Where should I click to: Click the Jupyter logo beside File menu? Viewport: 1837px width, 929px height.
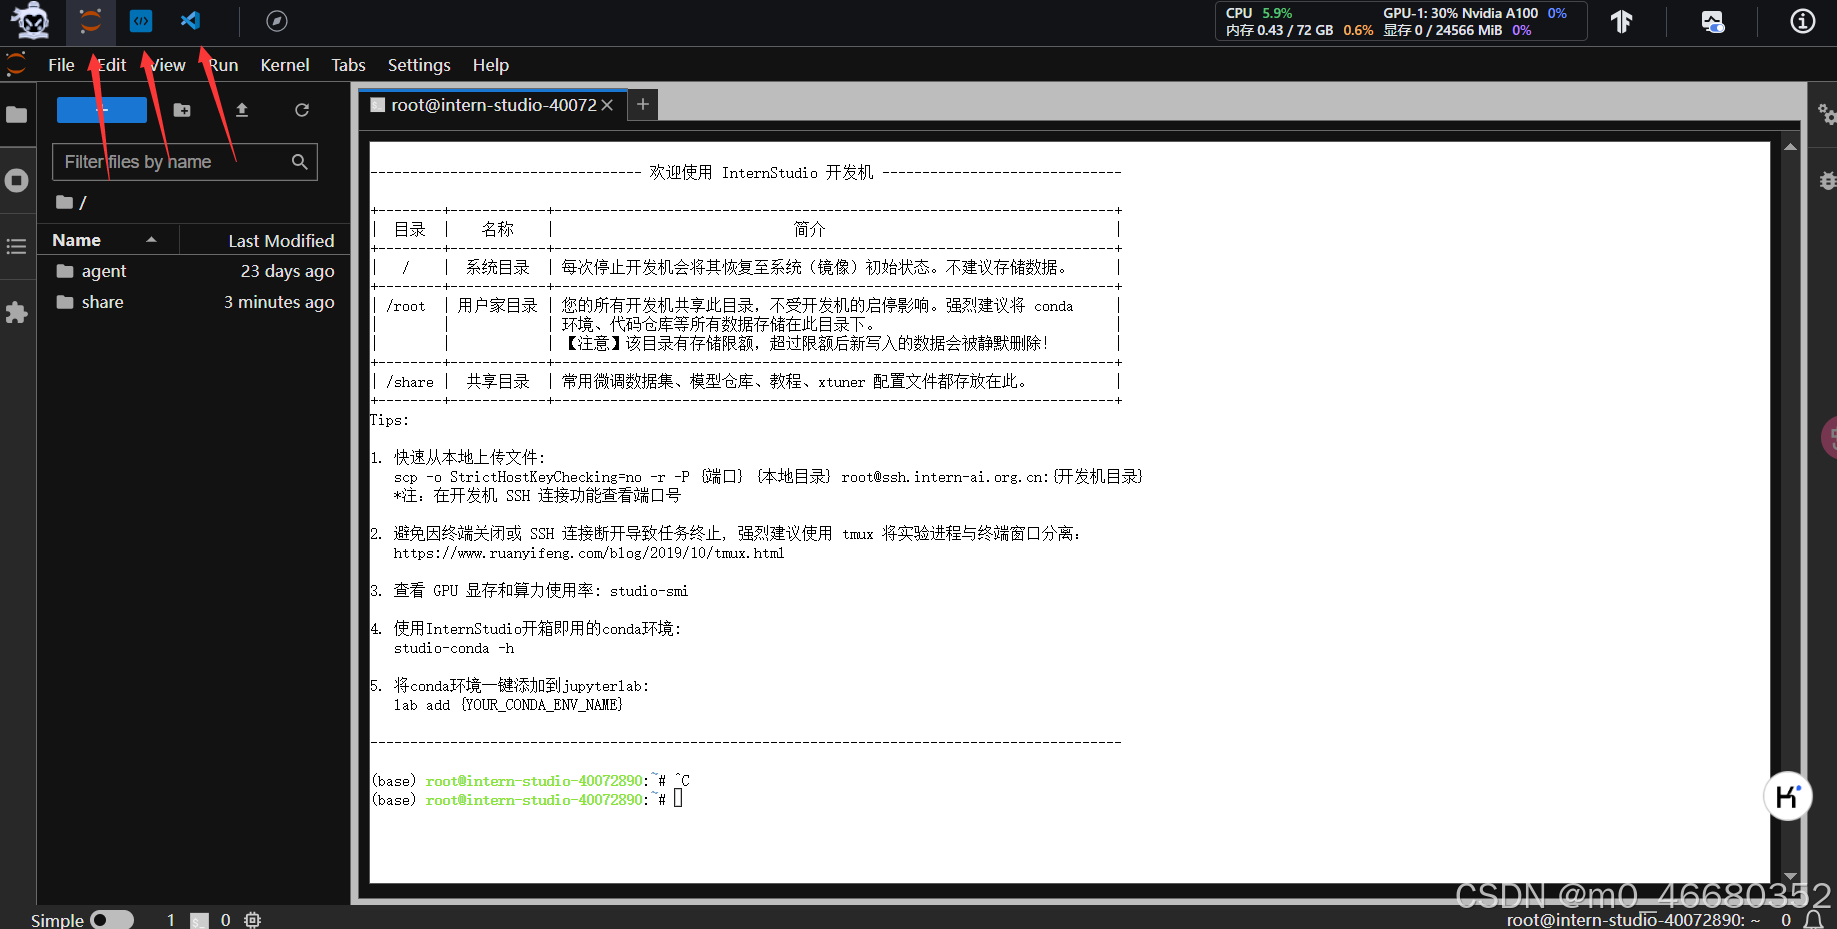coord(16,65)
